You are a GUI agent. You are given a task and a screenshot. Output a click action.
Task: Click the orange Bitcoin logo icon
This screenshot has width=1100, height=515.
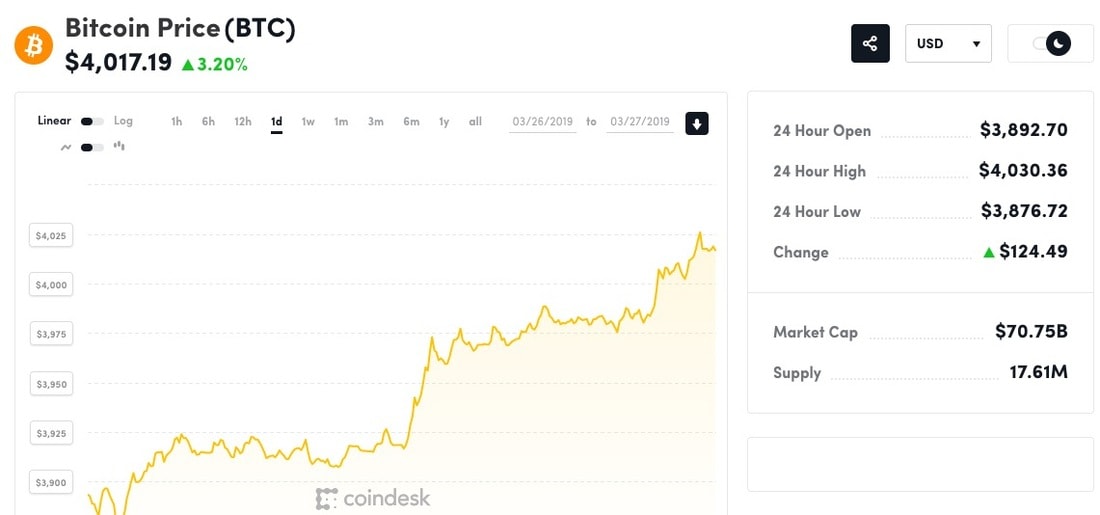pos(34,45)
